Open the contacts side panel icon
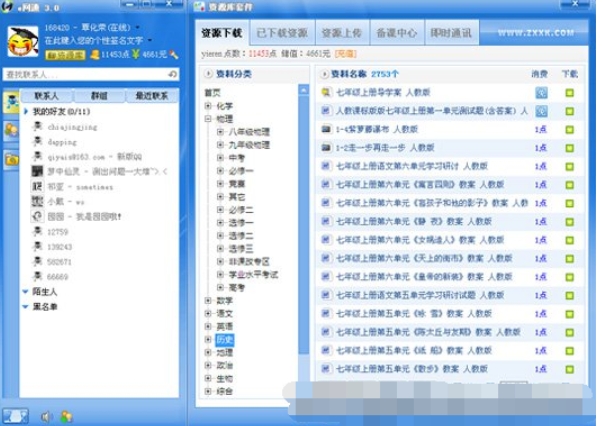 [11, 102]
